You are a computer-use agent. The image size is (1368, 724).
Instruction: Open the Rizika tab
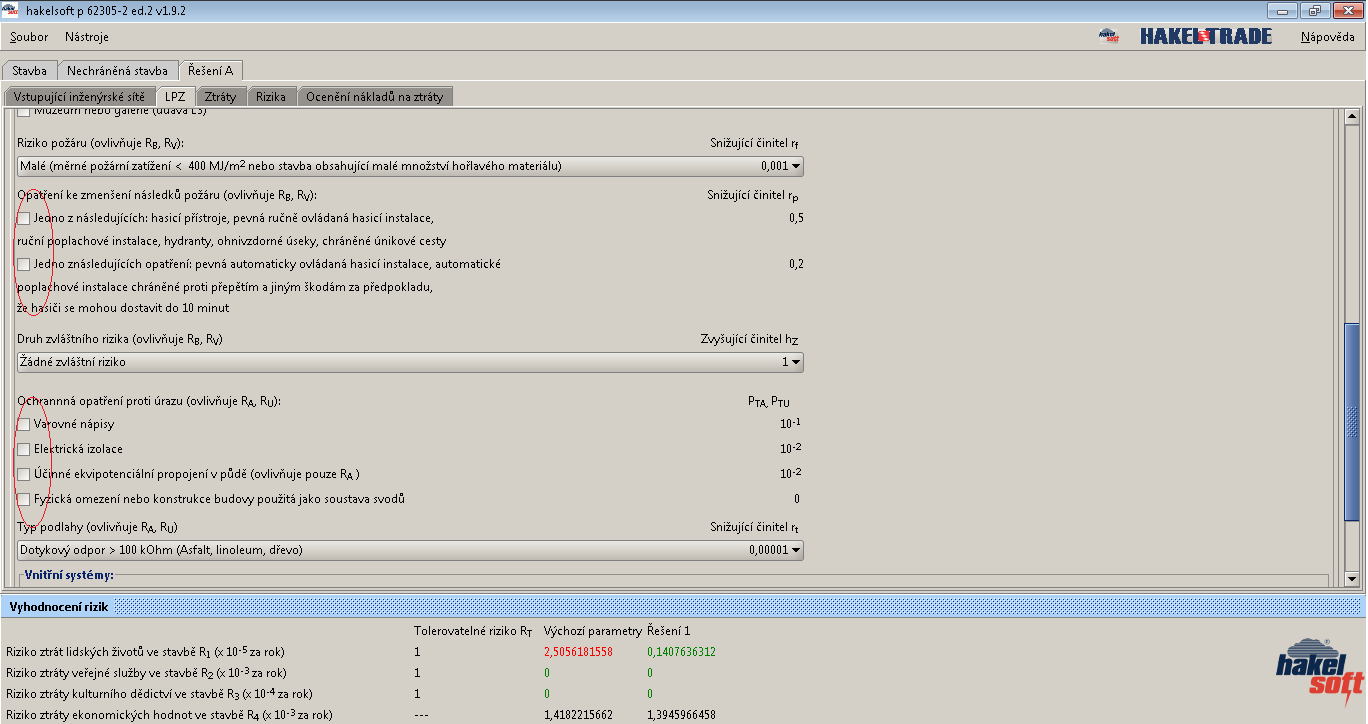point(271,97)
